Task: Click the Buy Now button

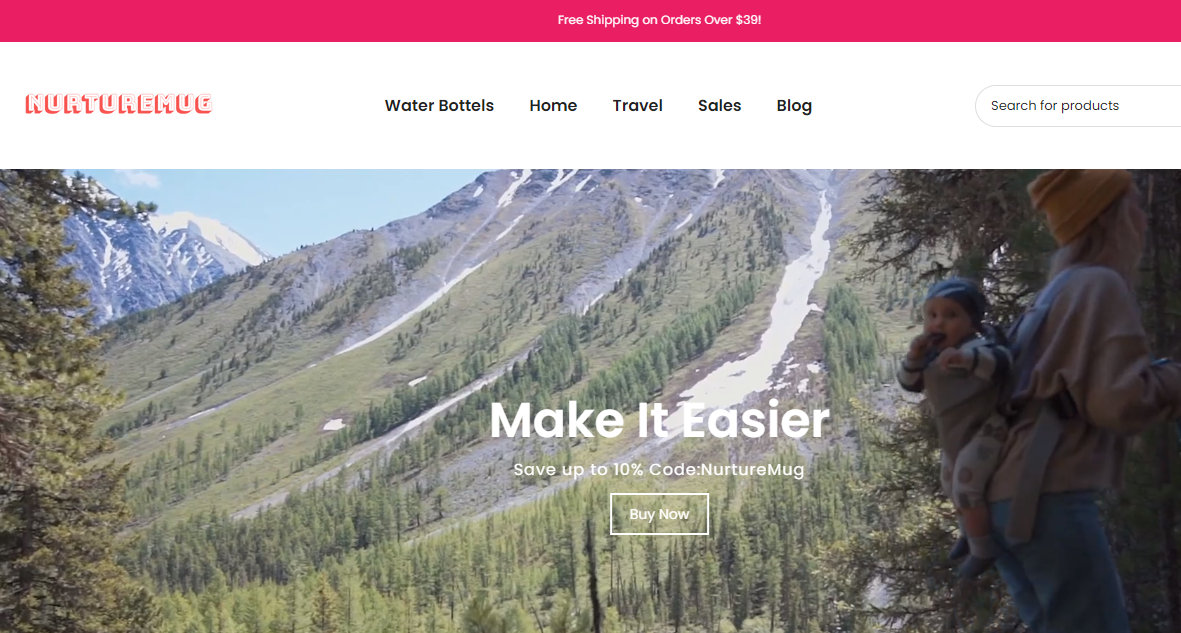Action: point(659,514)
